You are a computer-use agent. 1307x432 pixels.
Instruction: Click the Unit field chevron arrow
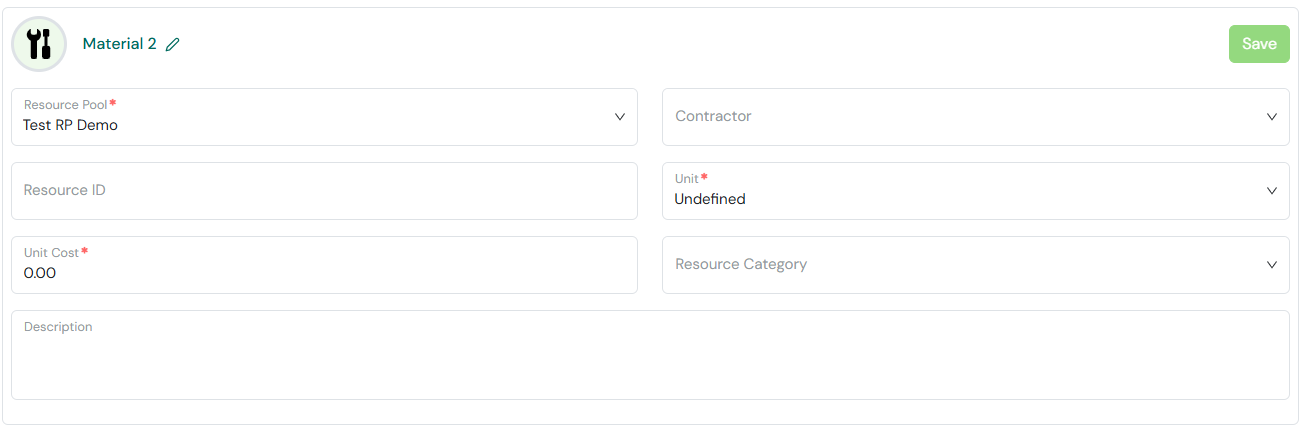pos(1272,190)
